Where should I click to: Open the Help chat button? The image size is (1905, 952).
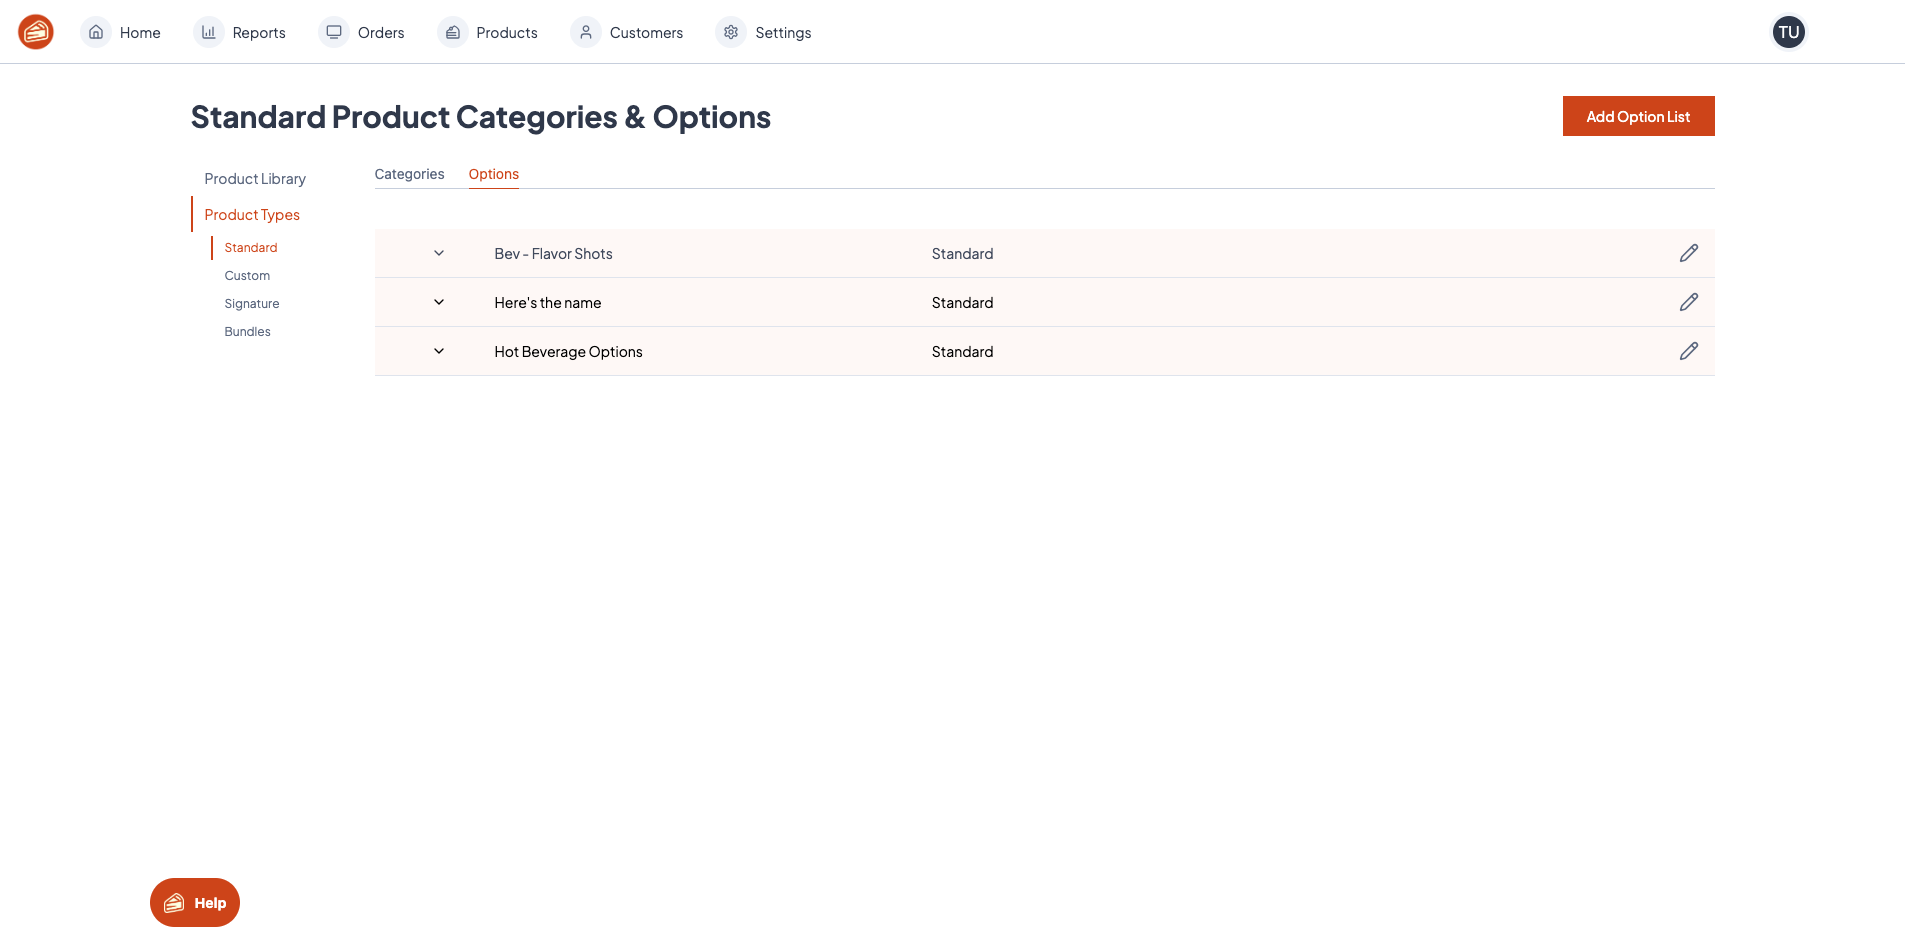(195, 902)
